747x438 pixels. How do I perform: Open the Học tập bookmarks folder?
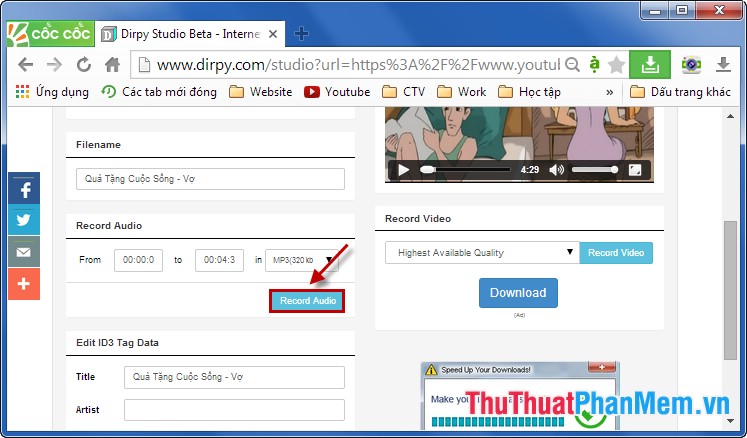(x=529, y=92)
